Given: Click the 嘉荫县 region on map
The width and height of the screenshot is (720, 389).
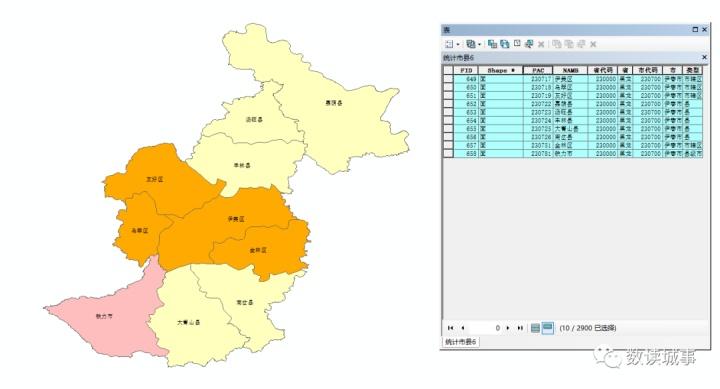Looking at the screenshot, I should (334, 103).
